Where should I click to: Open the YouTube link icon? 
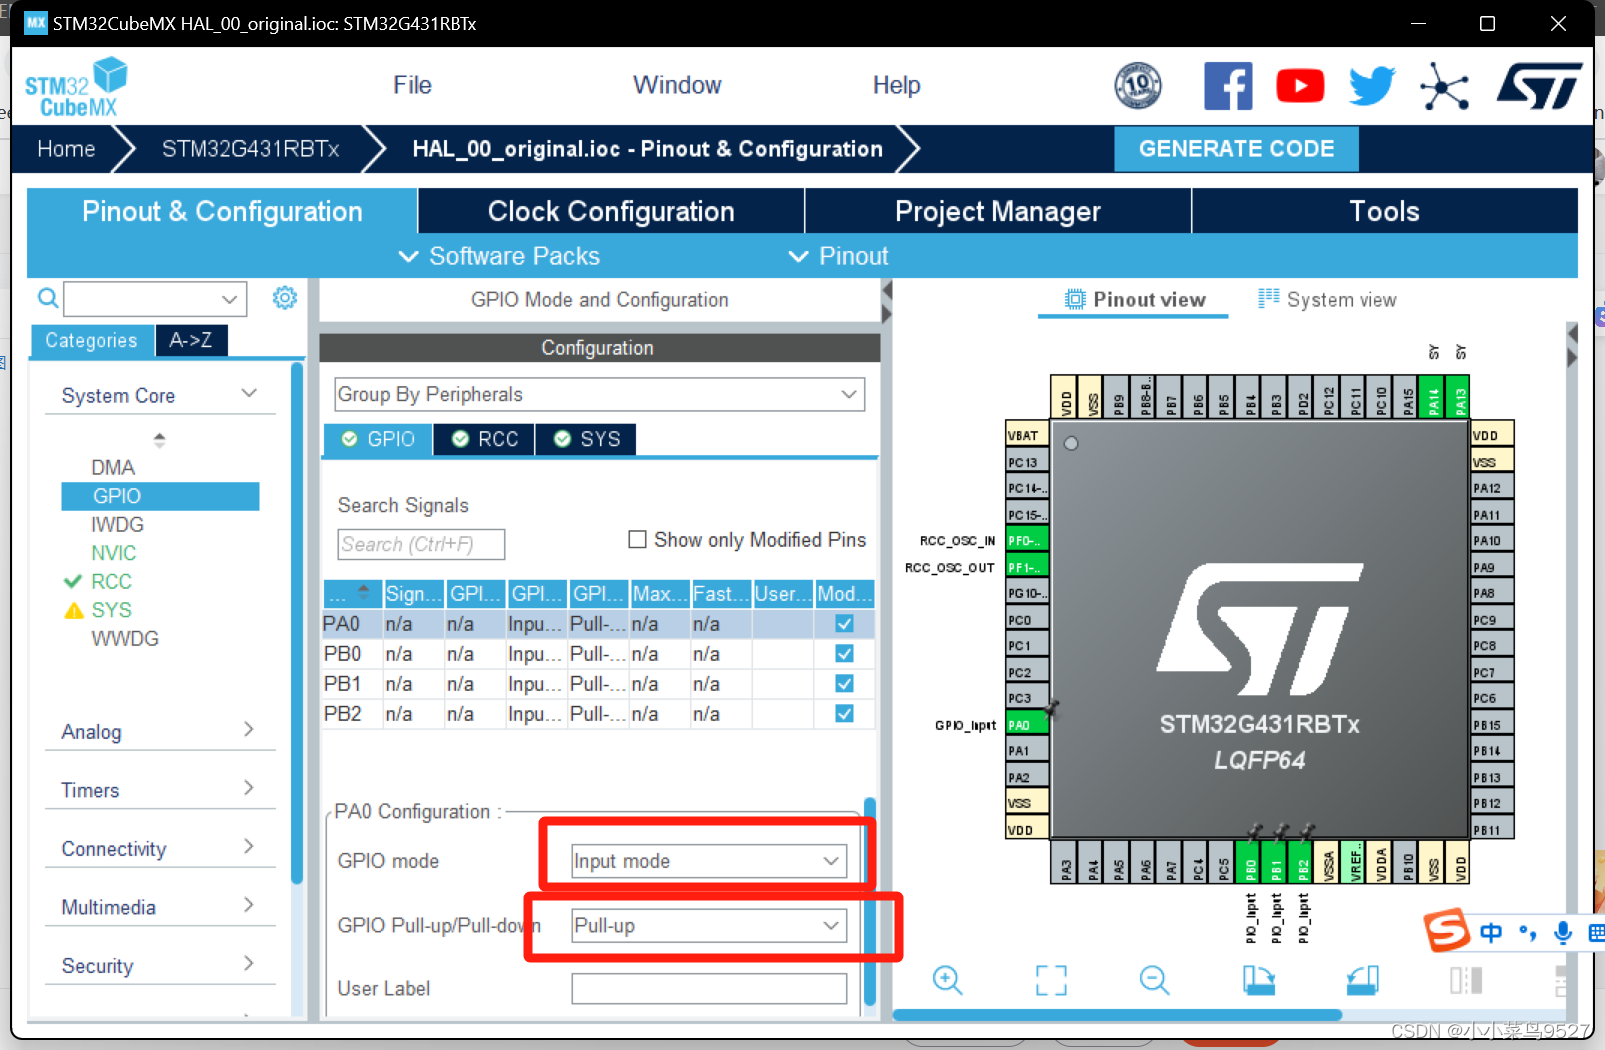click(x=1300, y=86)
